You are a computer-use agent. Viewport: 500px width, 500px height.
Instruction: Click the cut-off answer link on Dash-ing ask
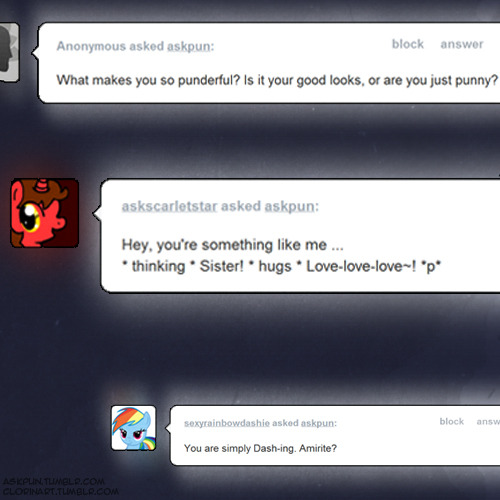tap(488, 422)
